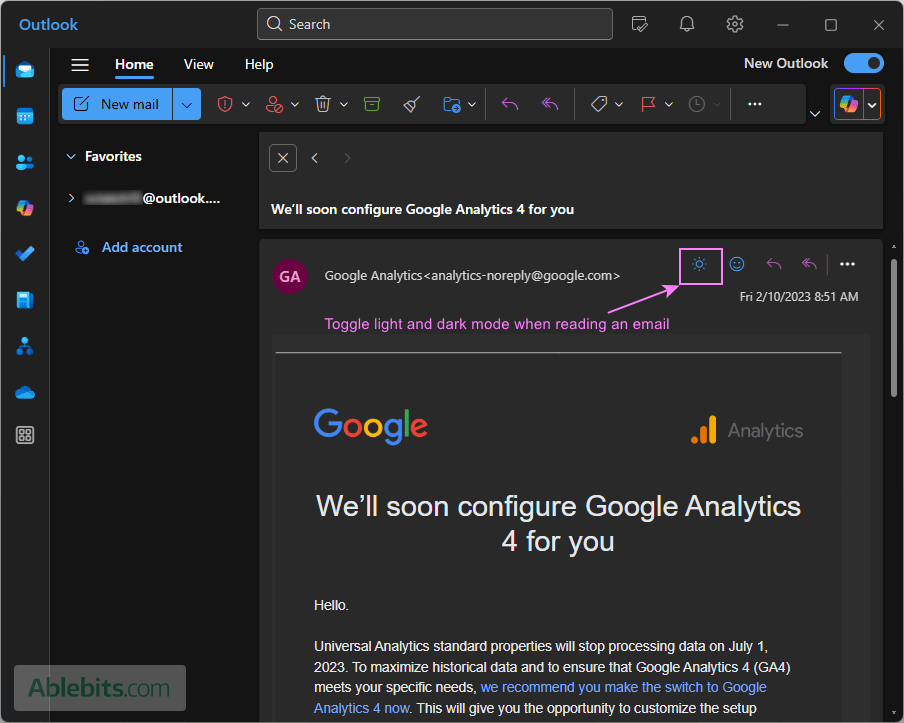
Task: Click the Sweep broom icon
Action: (x=412, y=104)
